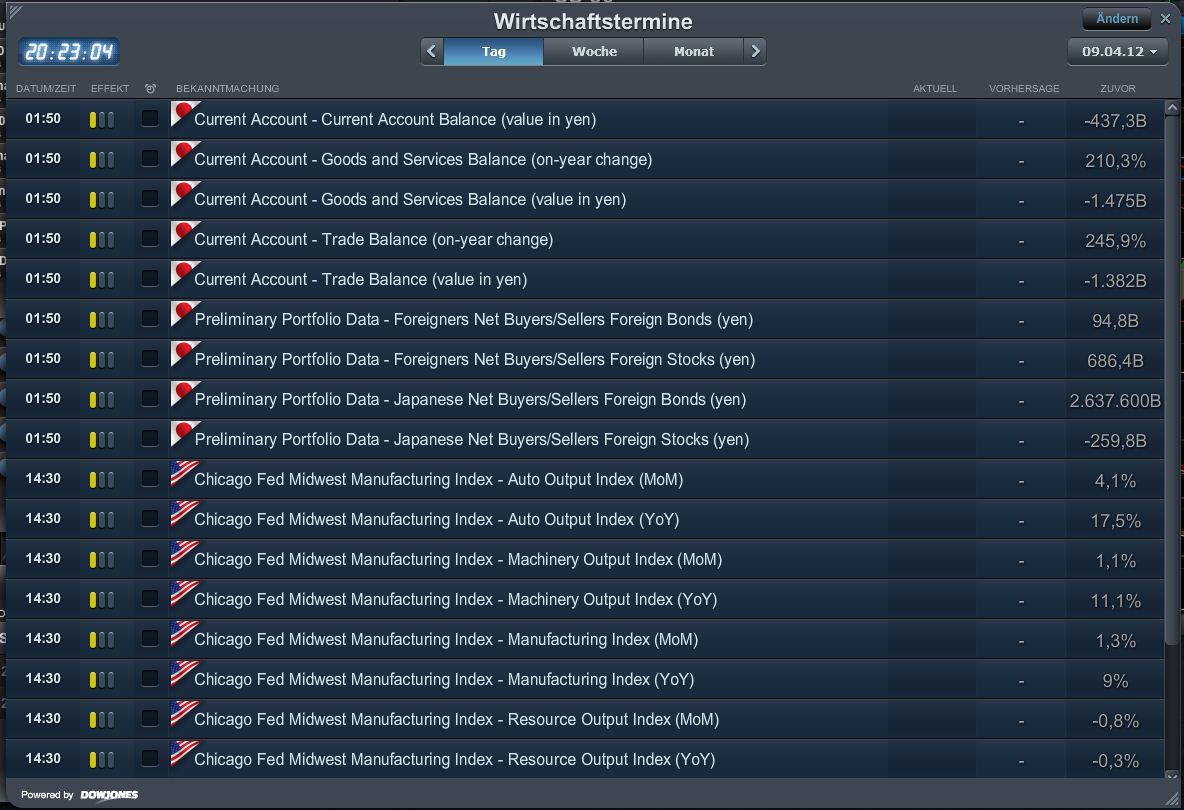
Task: Click previous value -0,8%
Action: pos(1115,721)
